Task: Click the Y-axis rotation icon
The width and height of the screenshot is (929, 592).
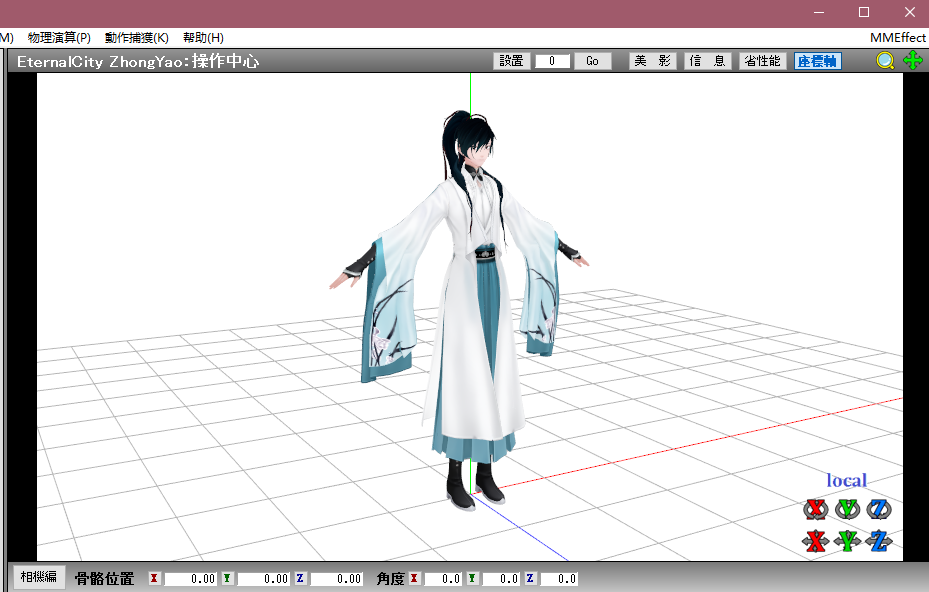Action: (x=848, y=510)
